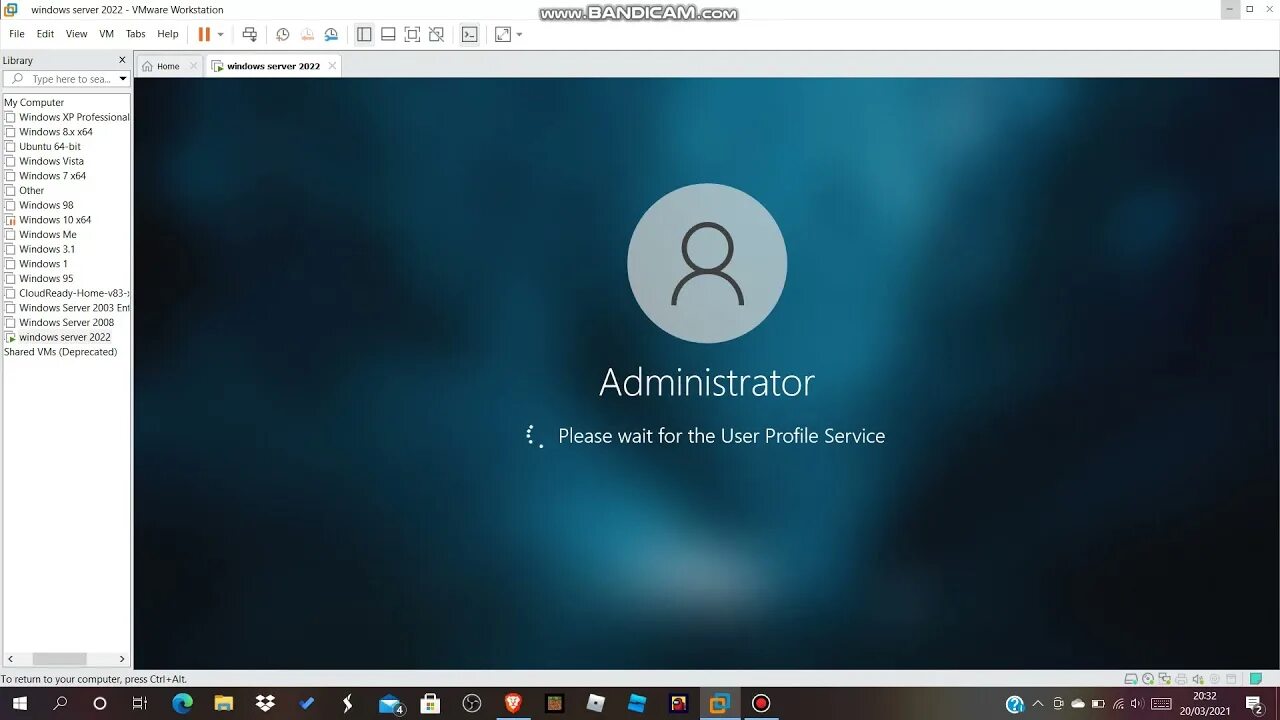Viewport: 1280px width, 720px height.
Task: Close the Home tab
Action: [x=194, y=66]
